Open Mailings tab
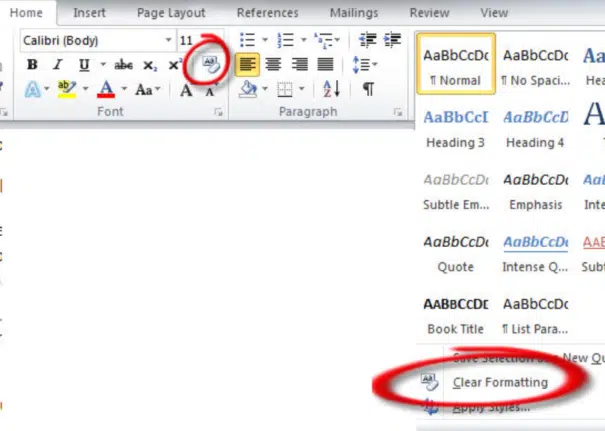 [354, 13]
